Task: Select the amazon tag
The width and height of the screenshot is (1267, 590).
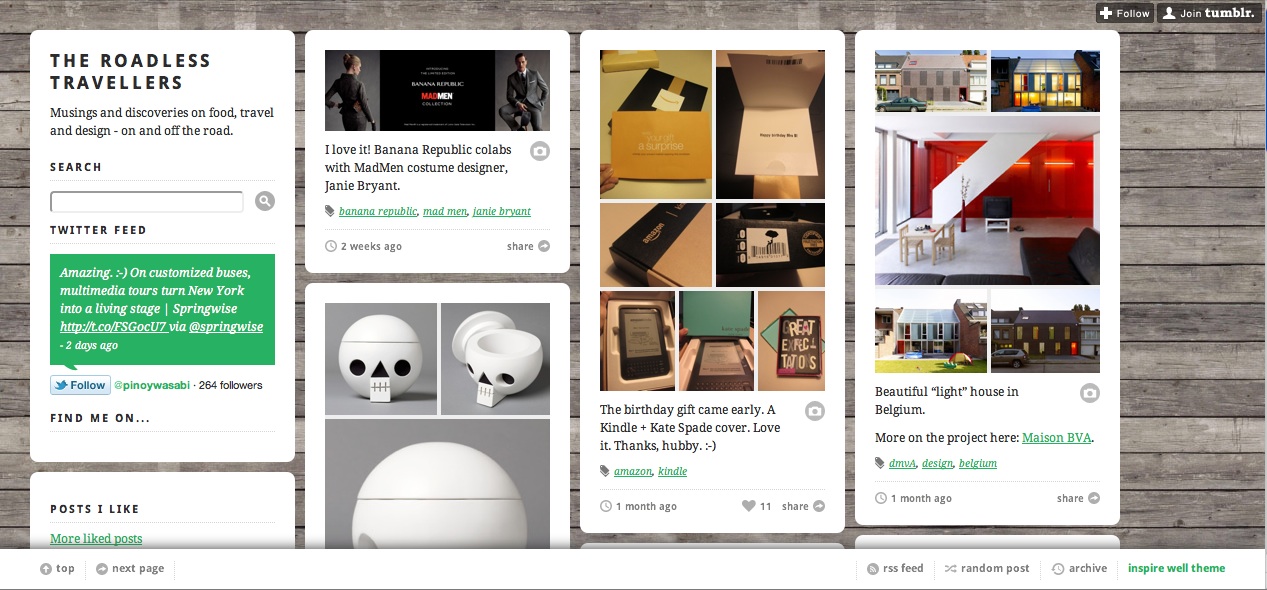Action: click(x=633, y=472)
